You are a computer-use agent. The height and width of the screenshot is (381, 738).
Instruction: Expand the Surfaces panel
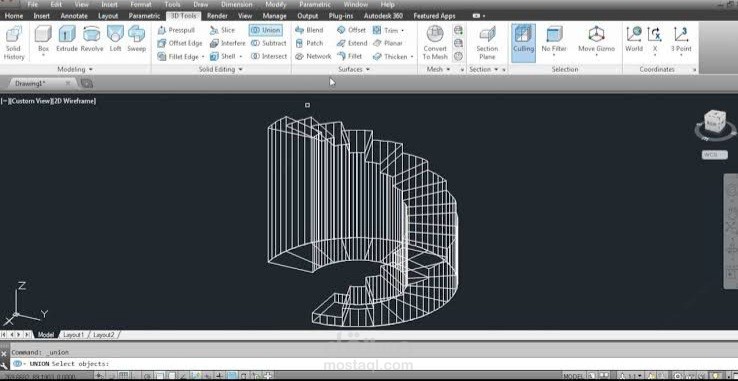tap(354, 69)
